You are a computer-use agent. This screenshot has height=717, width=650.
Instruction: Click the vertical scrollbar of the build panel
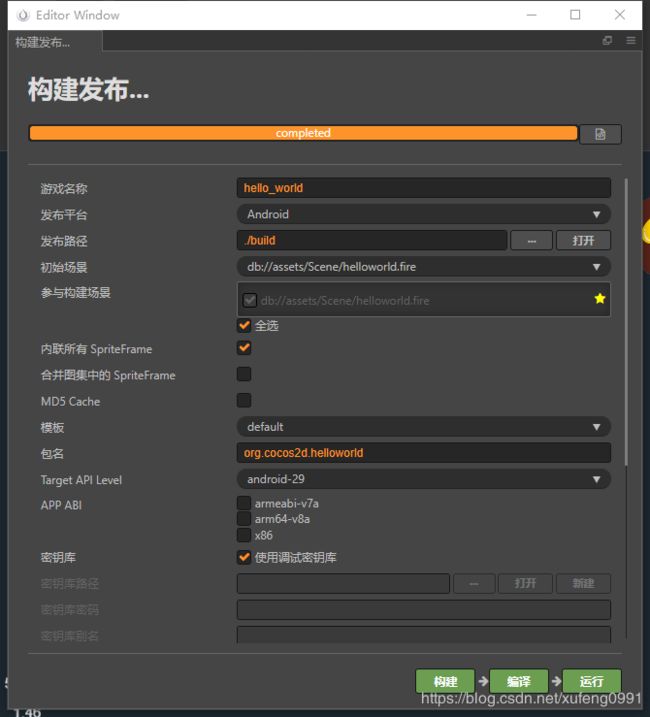[x=626, y=322]
